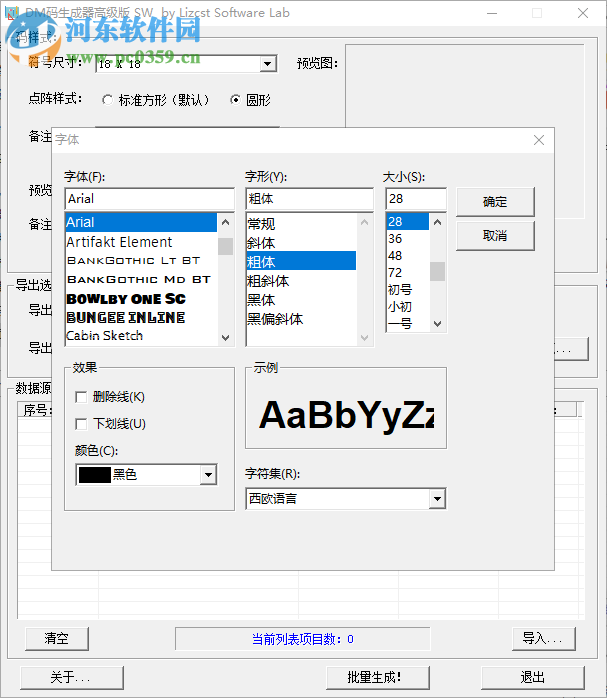Click style list scroll up arrow
The image size is (607, 698).
(364, 222)
